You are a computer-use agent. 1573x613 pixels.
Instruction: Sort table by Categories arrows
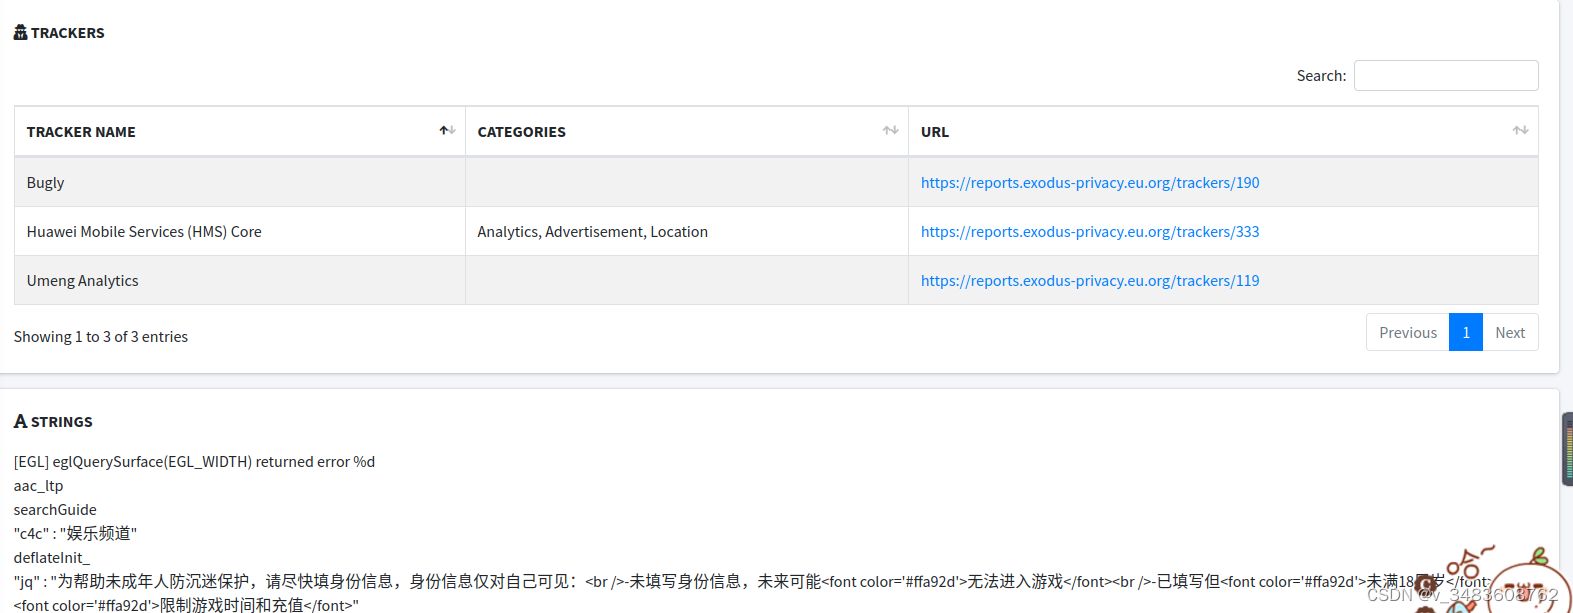point(890,131)
